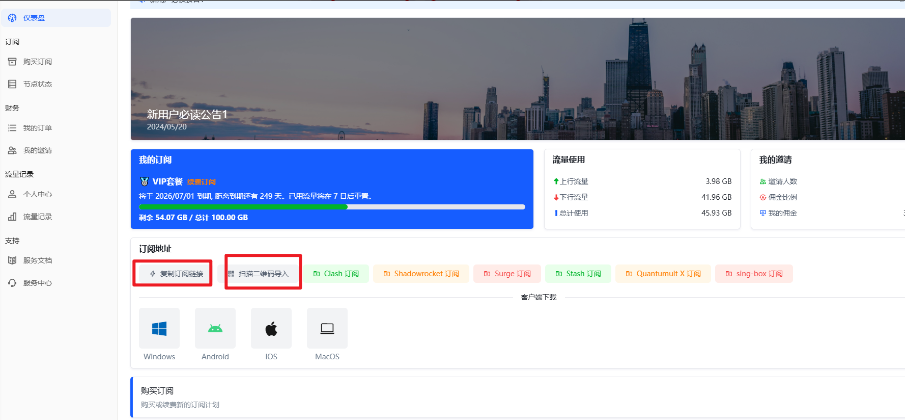The image size is (905, 420).
Task: Click the 购买订阅 cart icon in sidebar
Action: (x=12, y=62)
